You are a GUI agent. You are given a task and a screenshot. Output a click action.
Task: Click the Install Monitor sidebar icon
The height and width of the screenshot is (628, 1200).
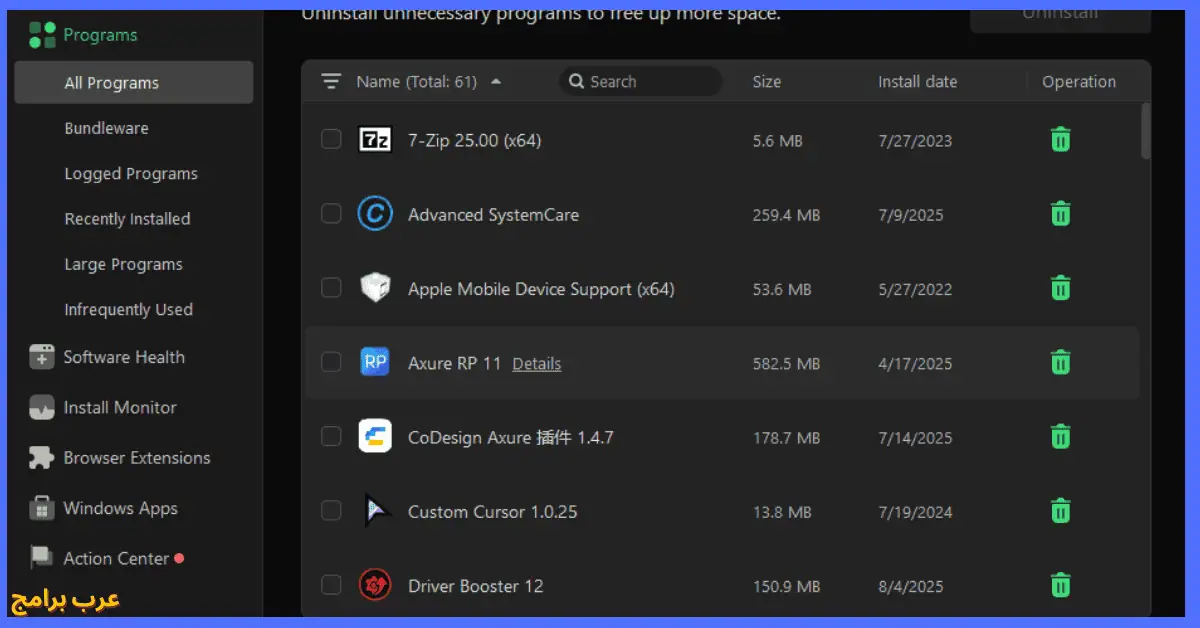pos(42,408)
